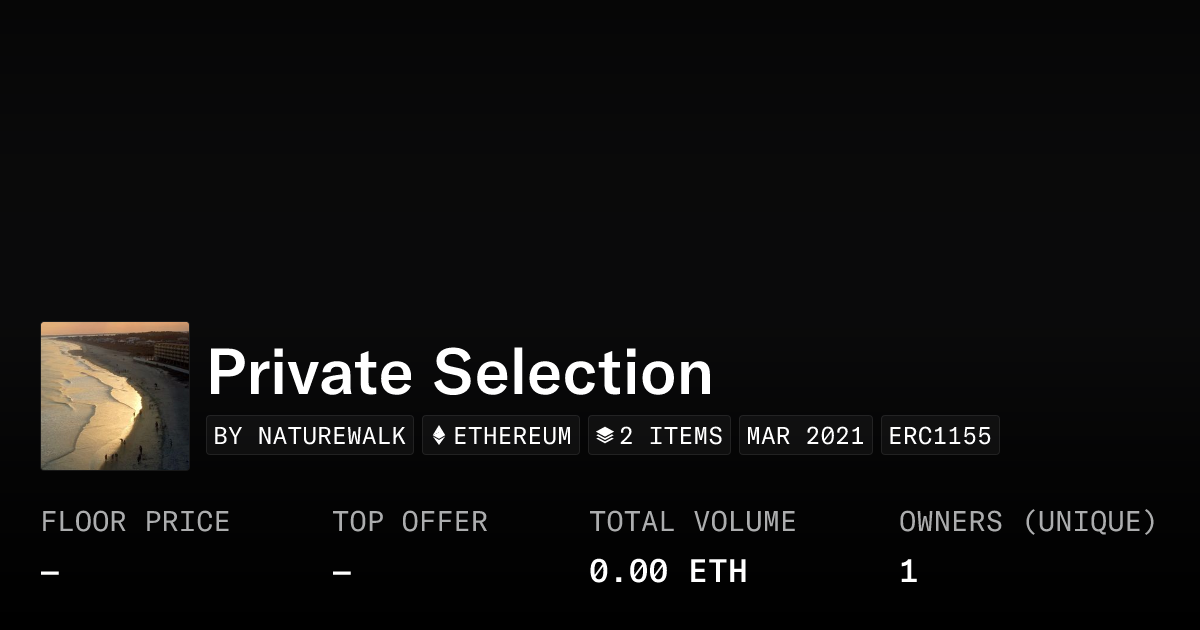The height and width of the screenshot is (630, 1200).
Task: Click the OWNERS label text
Action: [950, 522]
